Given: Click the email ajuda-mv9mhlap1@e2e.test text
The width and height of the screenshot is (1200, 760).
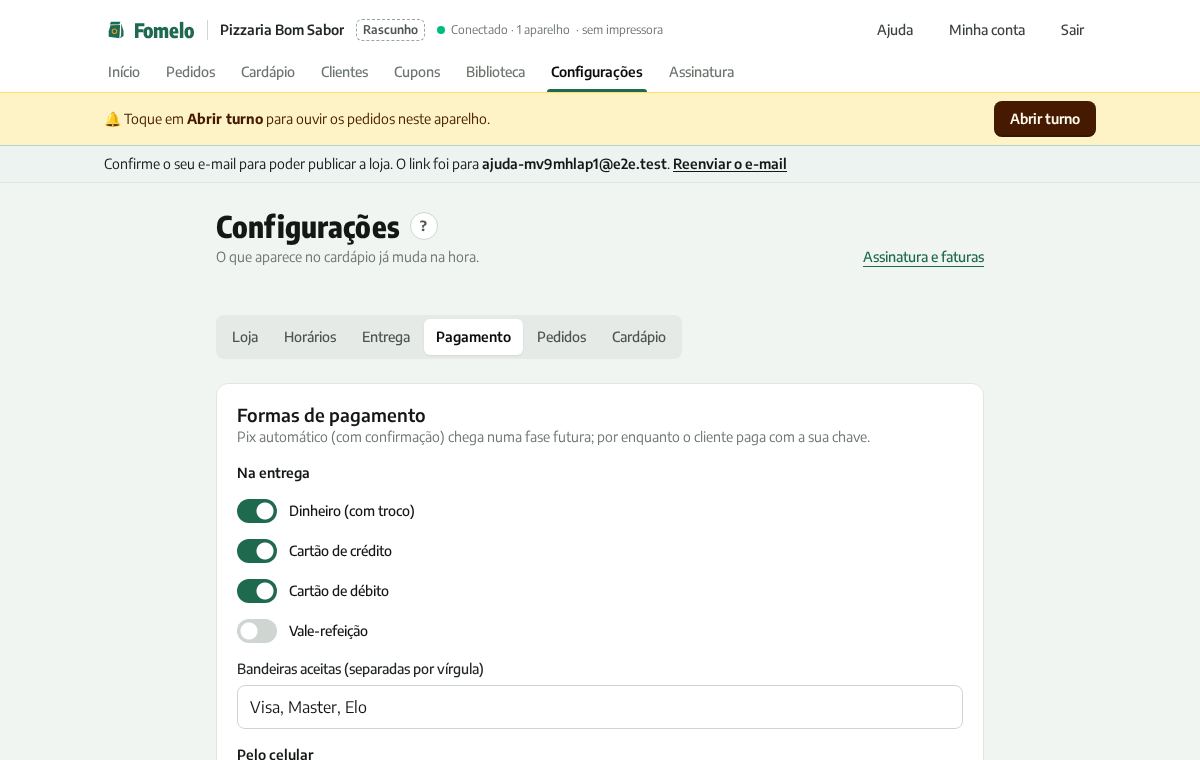Looking at the screenshot, I should (x=574, y=164).
